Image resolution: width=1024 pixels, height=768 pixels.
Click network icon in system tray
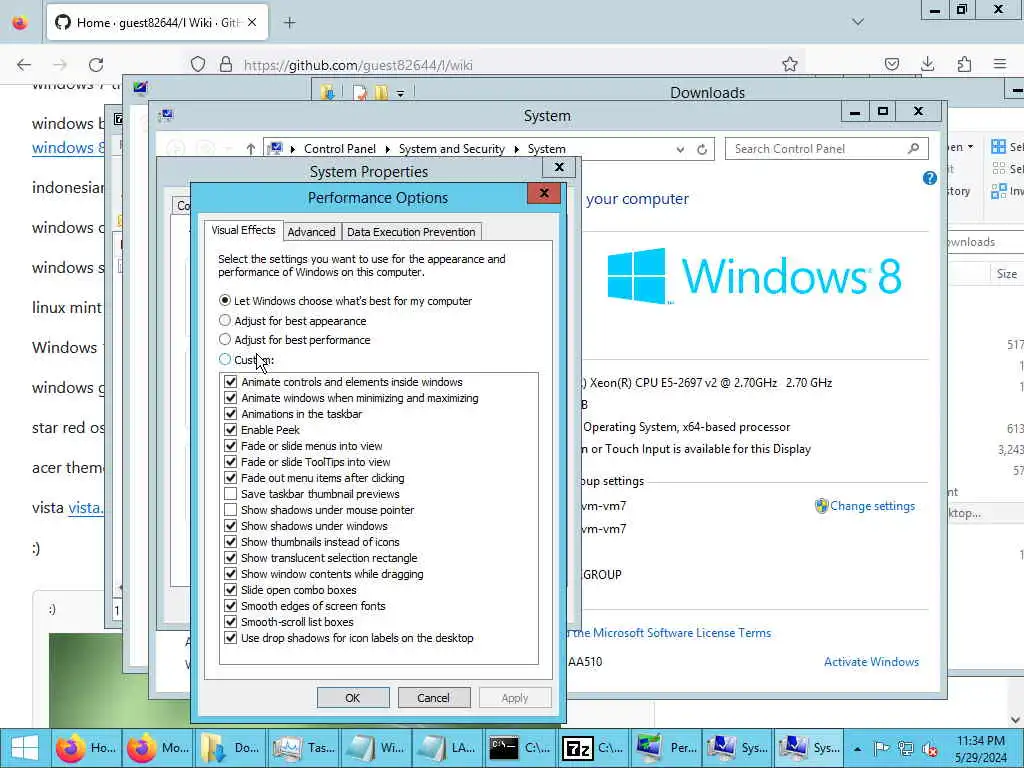click(906, 748)
